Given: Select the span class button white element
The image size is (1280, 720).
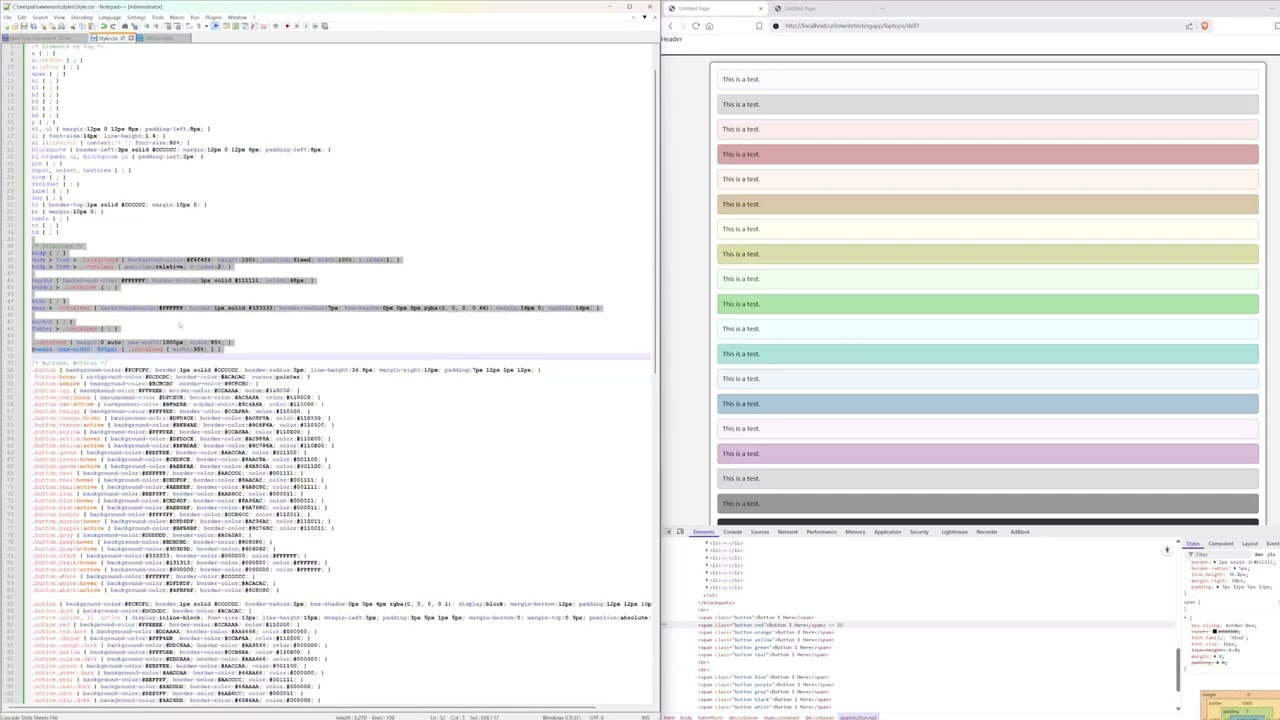Looking at the screenshot, I should click(764, 707).
